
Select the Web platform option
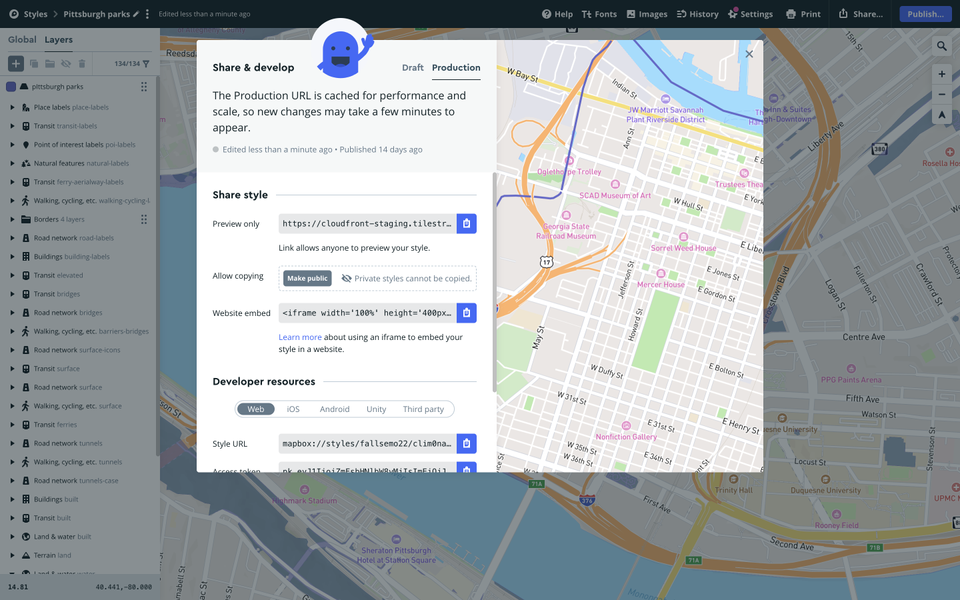coord(256,409)
